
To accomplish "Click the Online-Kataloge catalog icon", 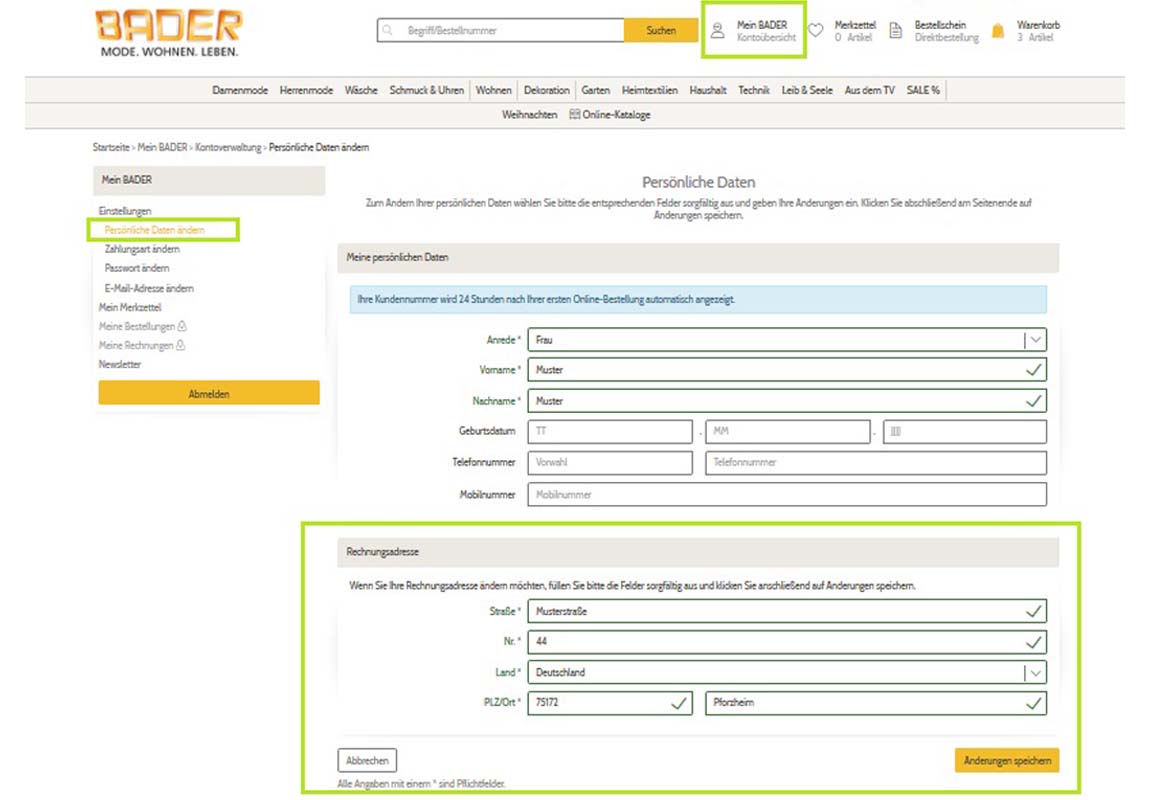I will pos(575,115).
